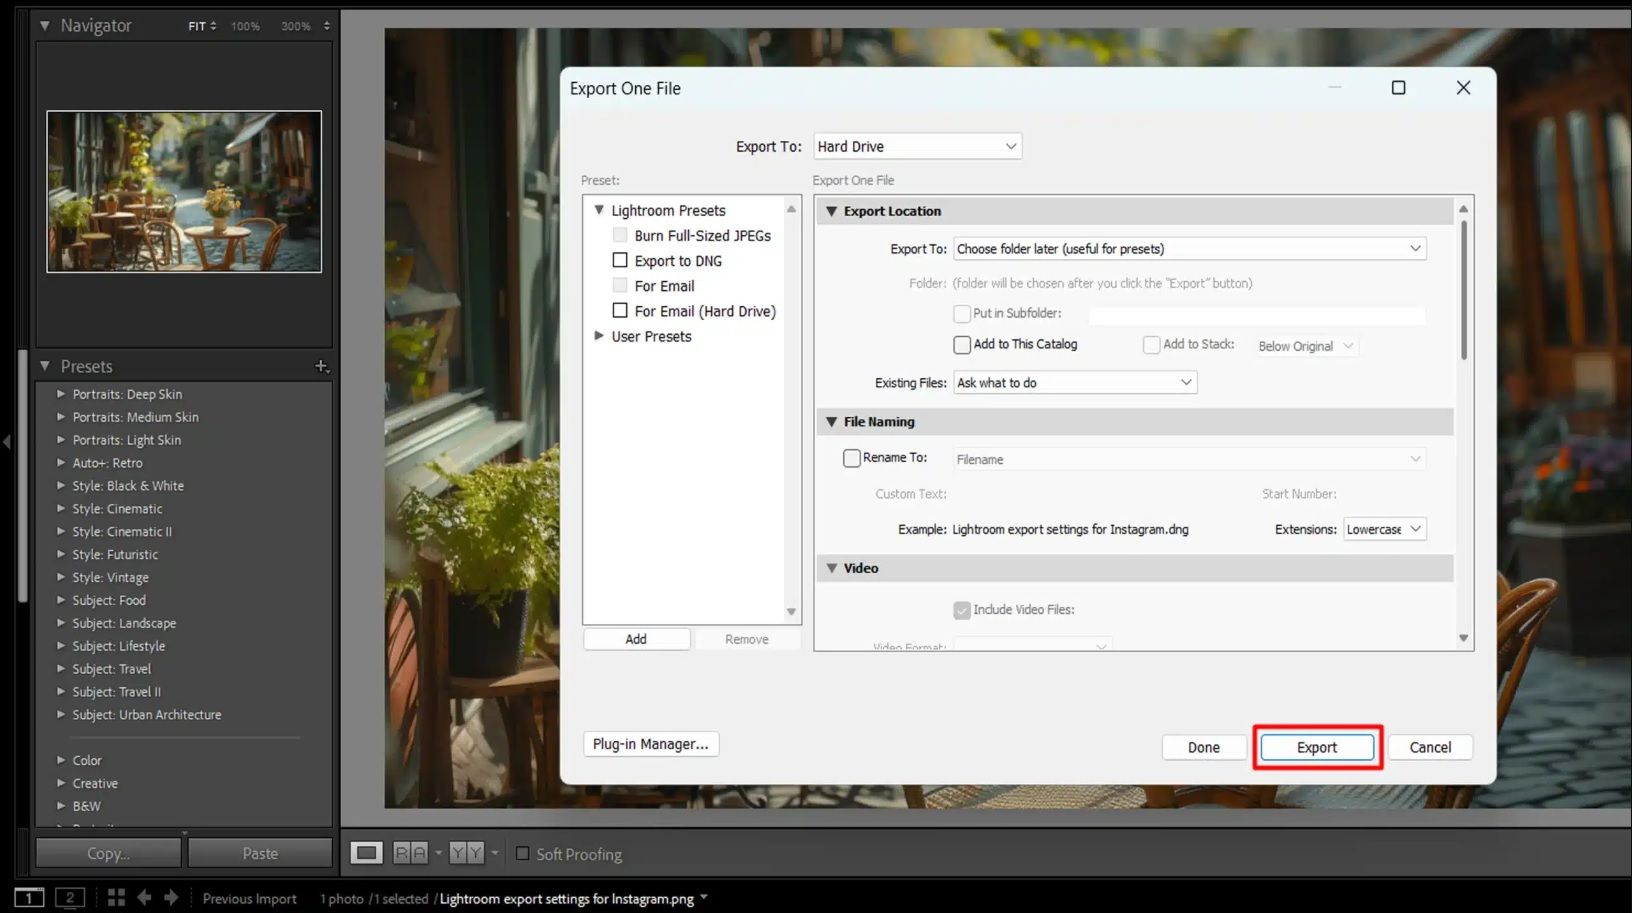Open the Plug-in Manager
This screenshot has width=1632, height=913.
point(650,744)
